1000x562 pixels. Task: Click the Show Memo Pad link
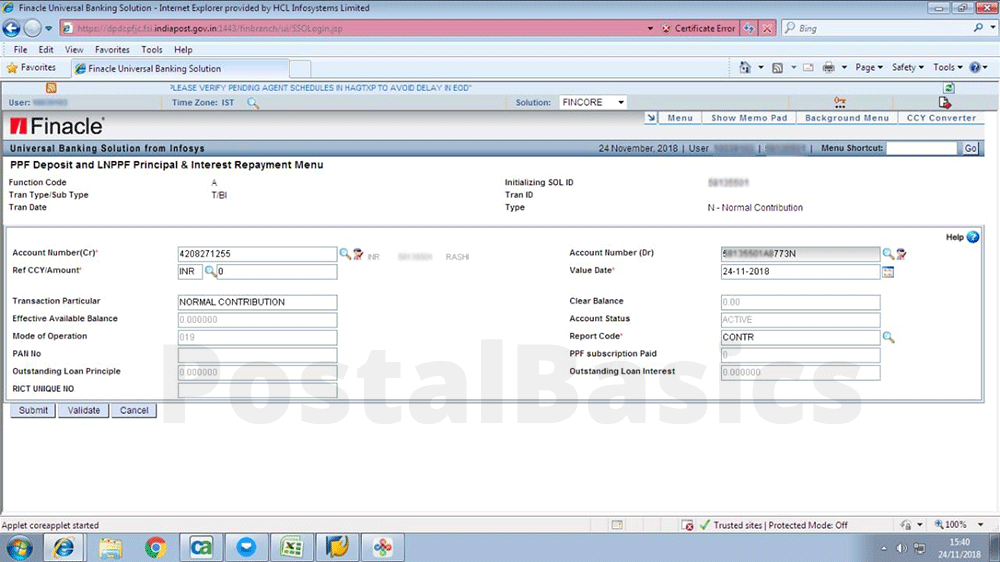[749, 118]
